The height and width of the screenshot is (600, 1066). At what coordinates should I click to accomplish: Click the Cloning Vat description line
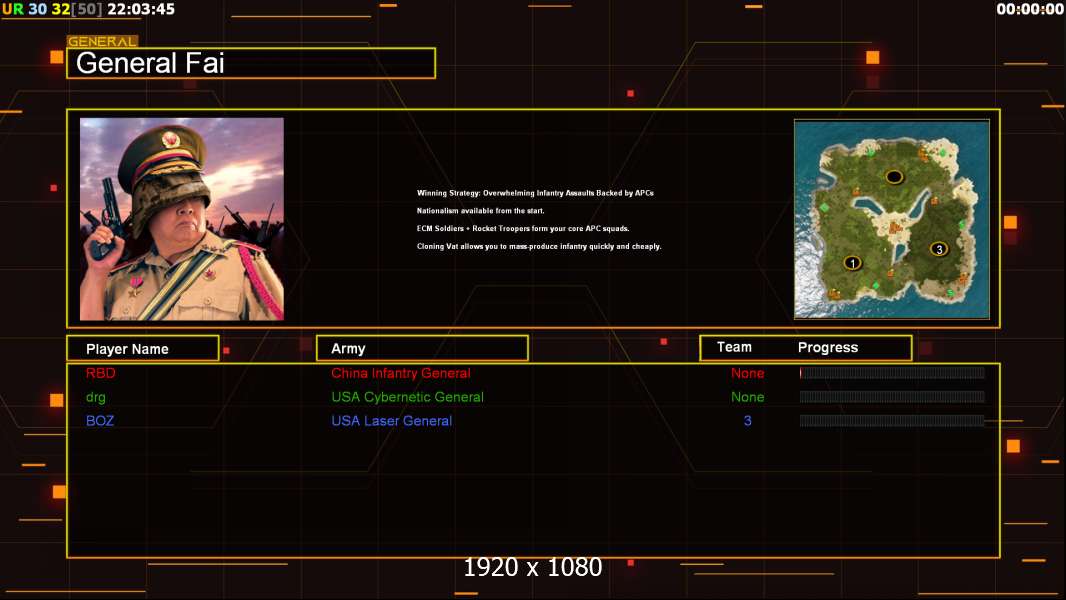[538, 246]
